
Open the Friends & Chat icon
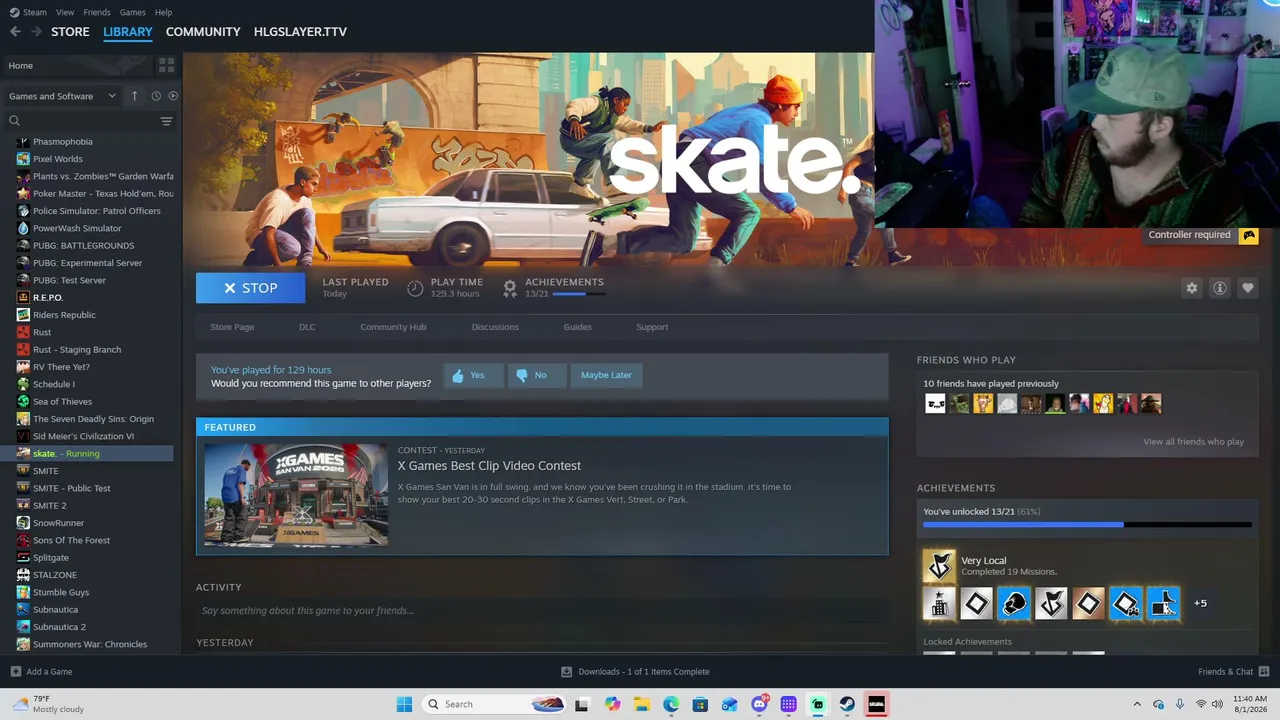(1264, 671)
